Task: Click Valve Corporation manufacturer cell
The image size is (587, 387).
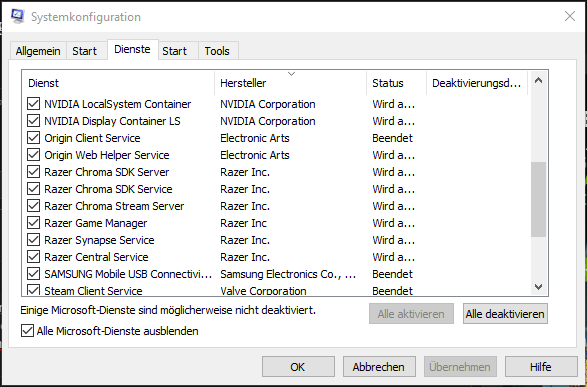Action: (263, 291)
